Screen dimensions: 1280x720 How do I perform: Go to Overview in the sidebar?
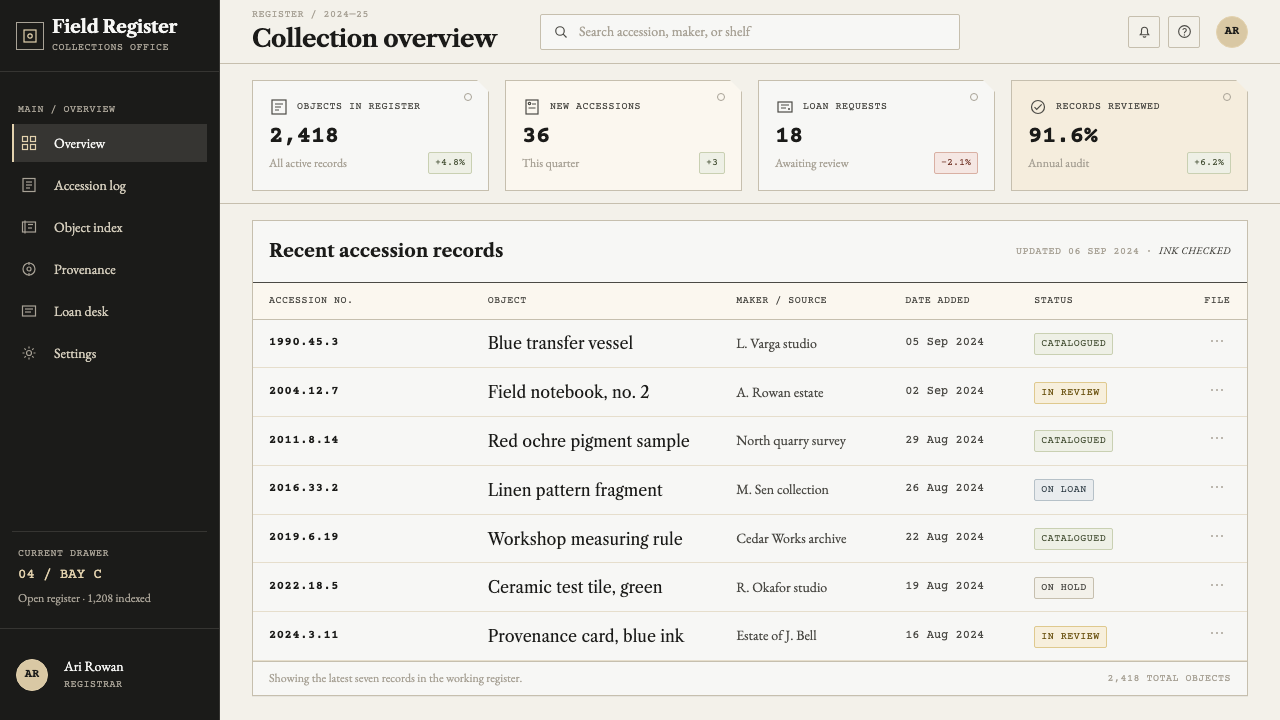(110, 143)
